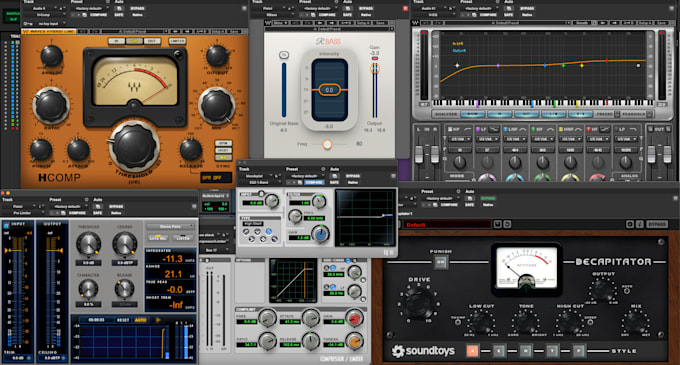Select Decapitator style N
The height and width of the screenshot is (365, 680).
[x=526, y=351]
